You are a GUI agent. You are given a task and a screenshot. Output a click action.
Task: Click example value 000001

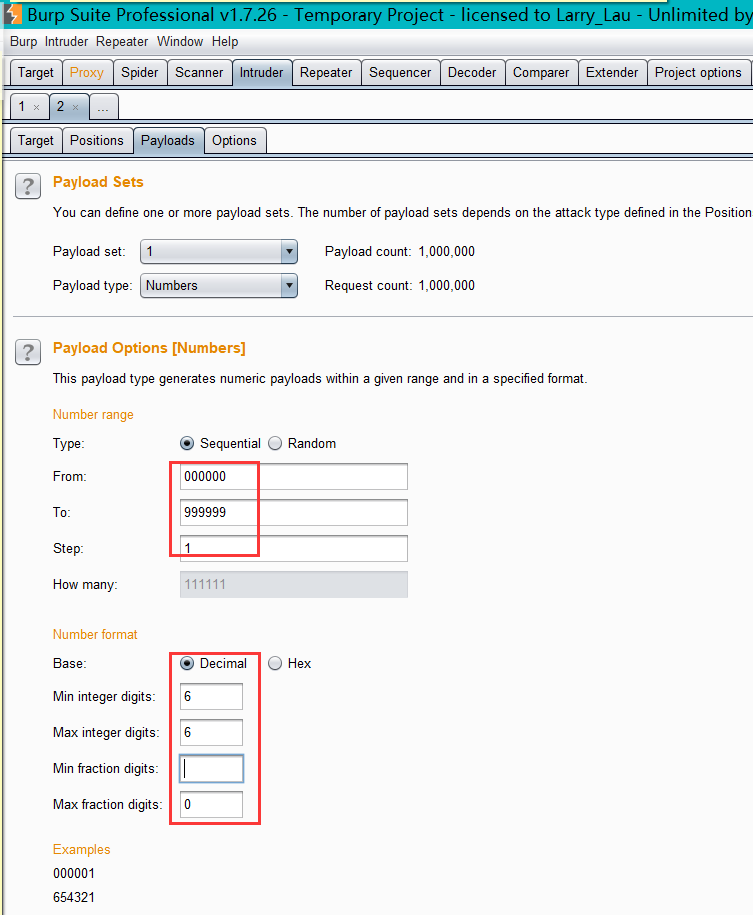click(74, 874)
